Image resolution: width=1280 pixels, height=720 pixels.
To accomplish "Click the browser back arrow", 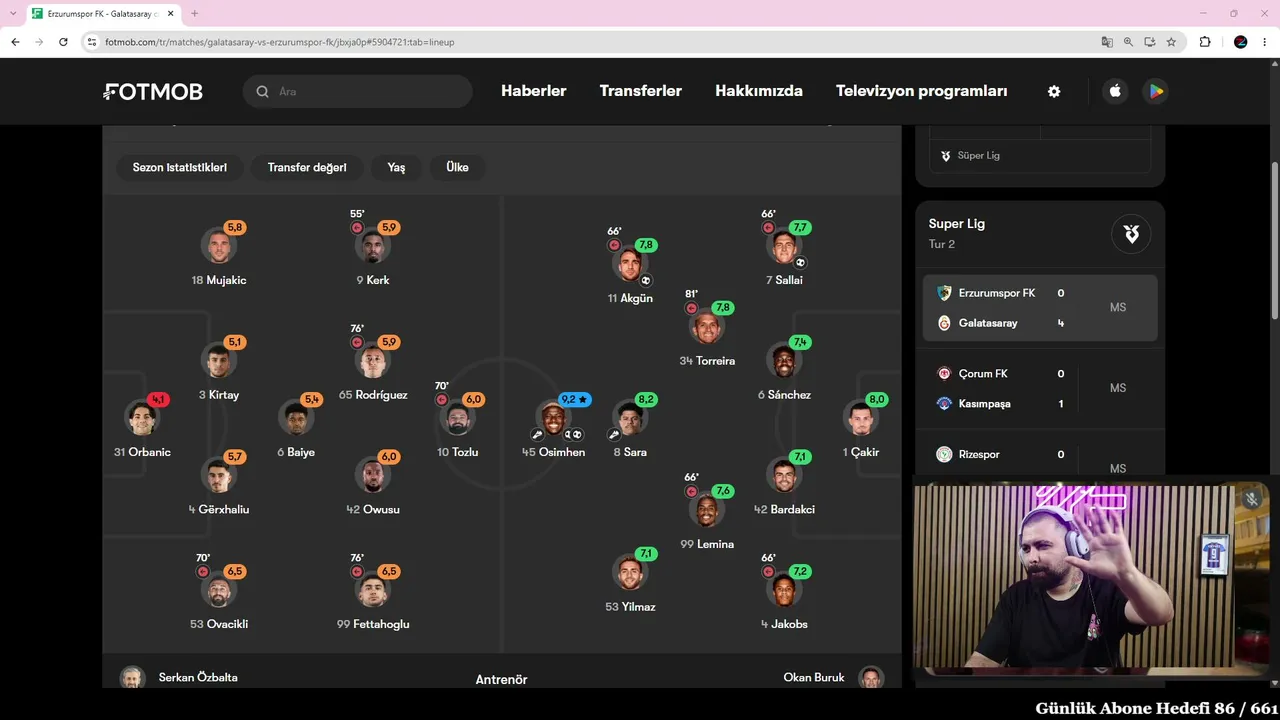I will 15,42.
